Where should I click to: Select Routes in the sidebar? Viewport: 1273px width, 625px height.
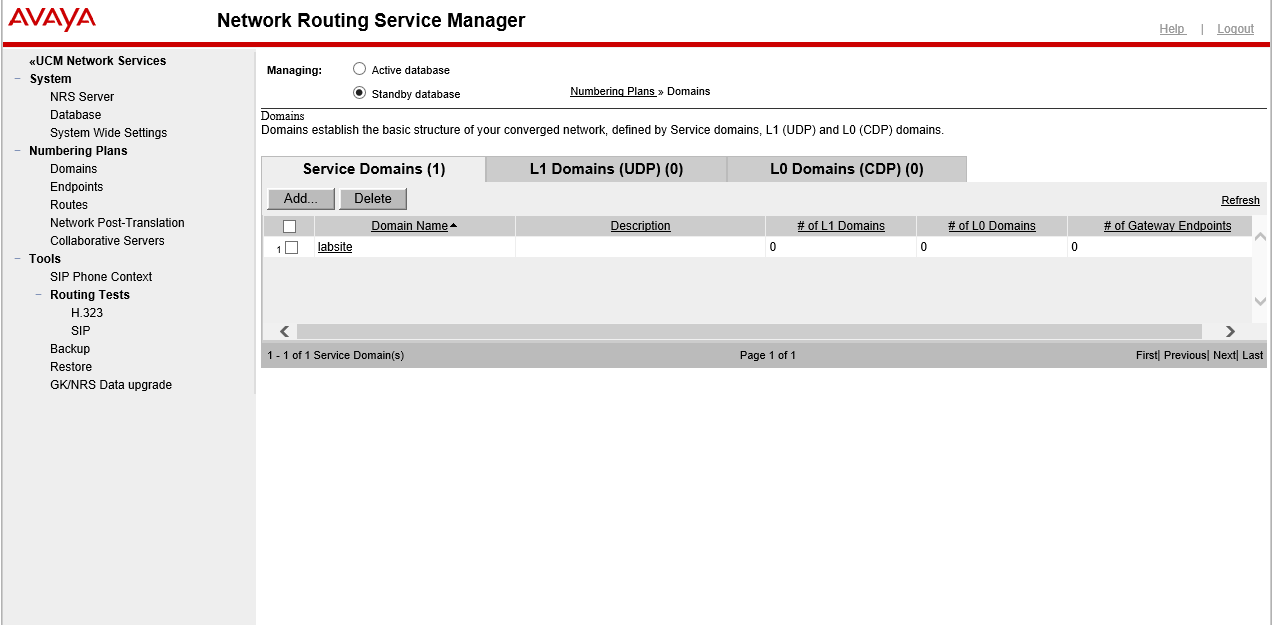click(69, 205)
